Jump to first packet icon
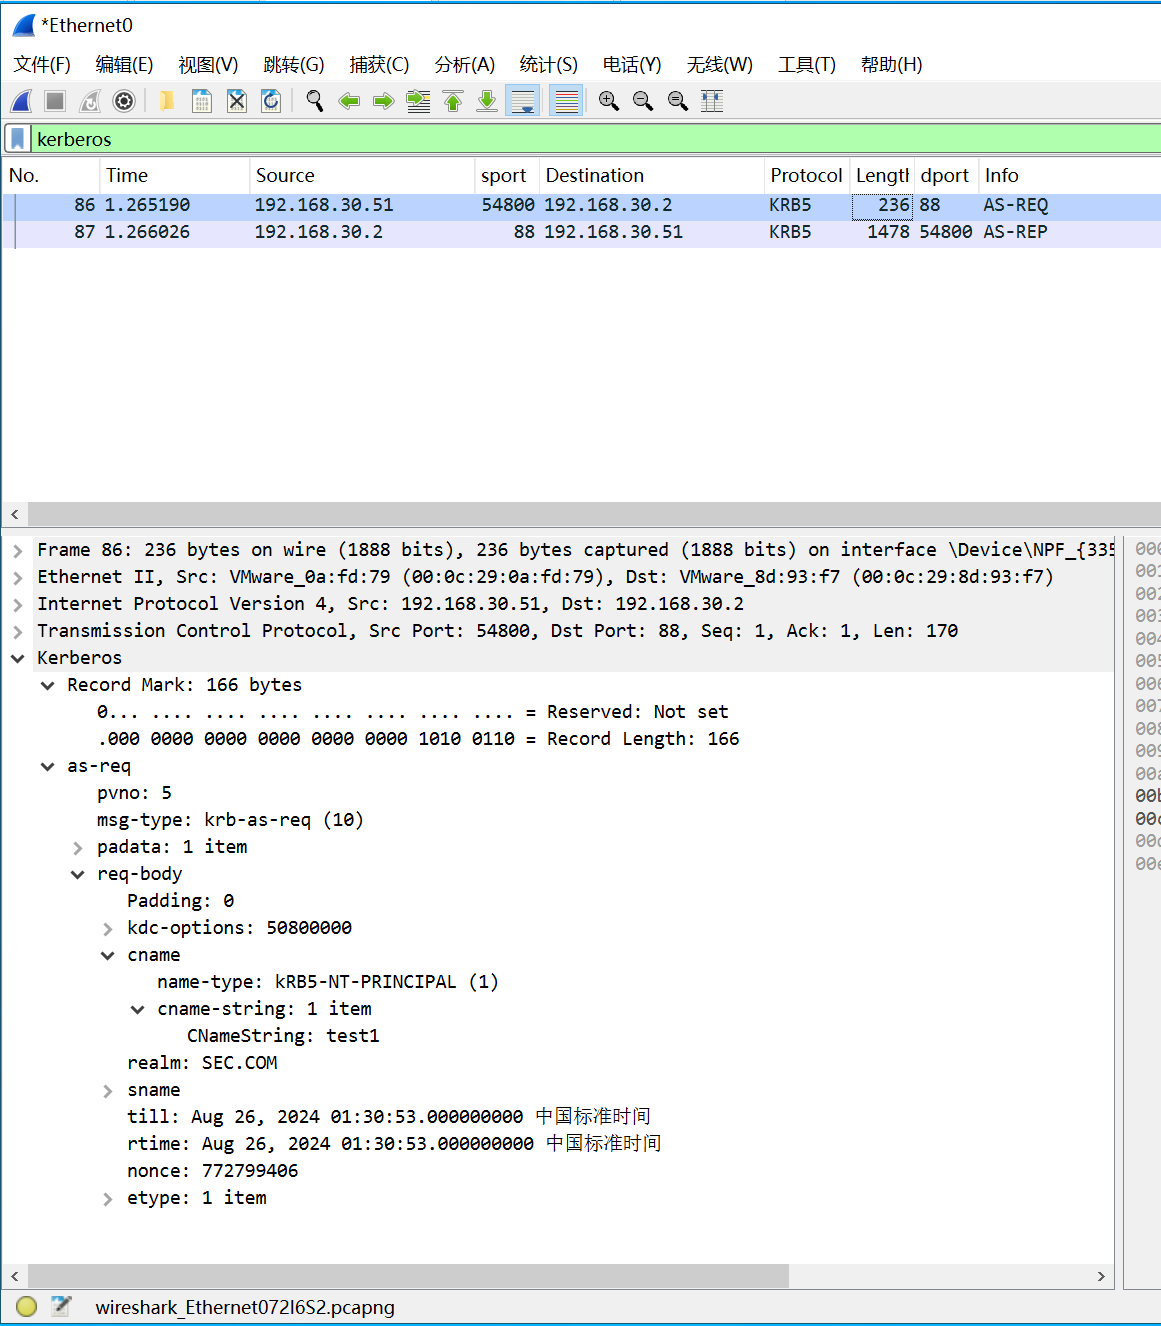 [x=453, y=101]
